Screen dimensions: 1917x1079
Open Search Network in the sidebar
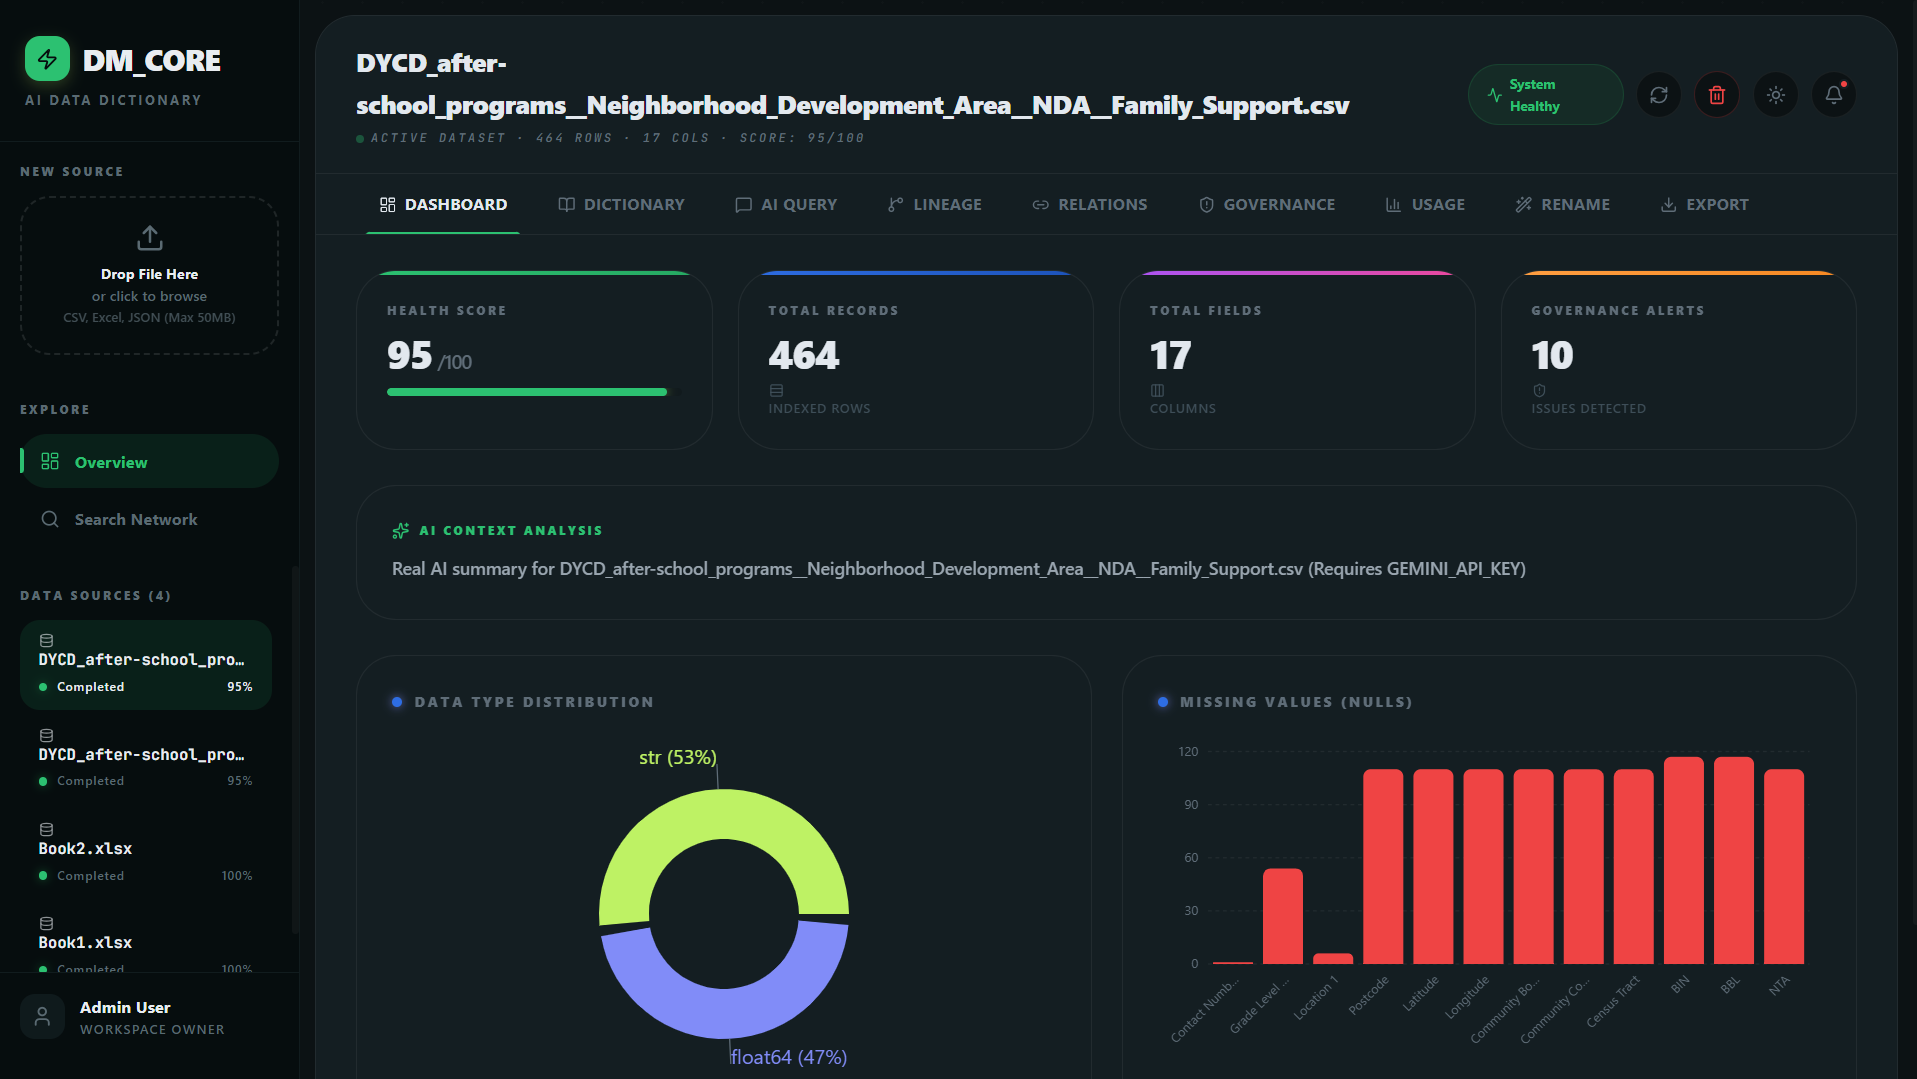150,519
